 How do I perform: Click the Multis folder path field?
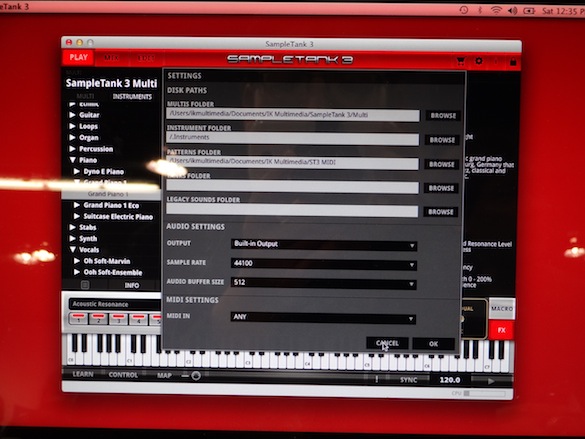point(293,115)
